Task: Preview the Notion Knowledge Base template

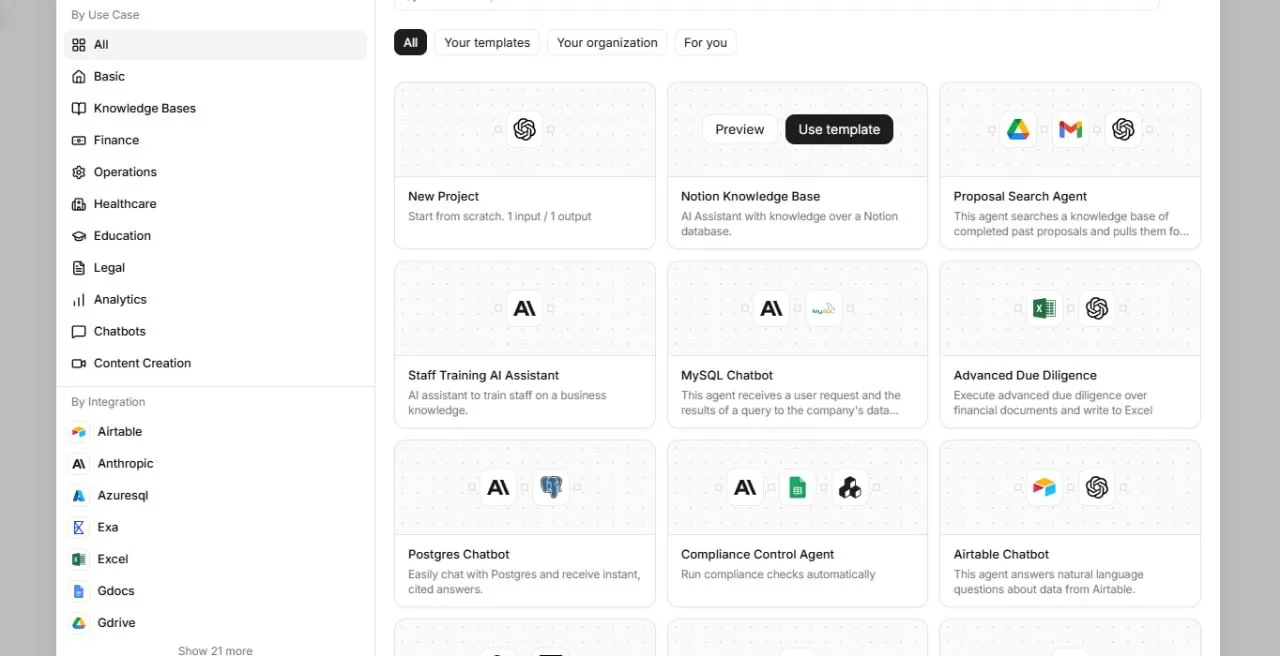Action: (740, 129)
